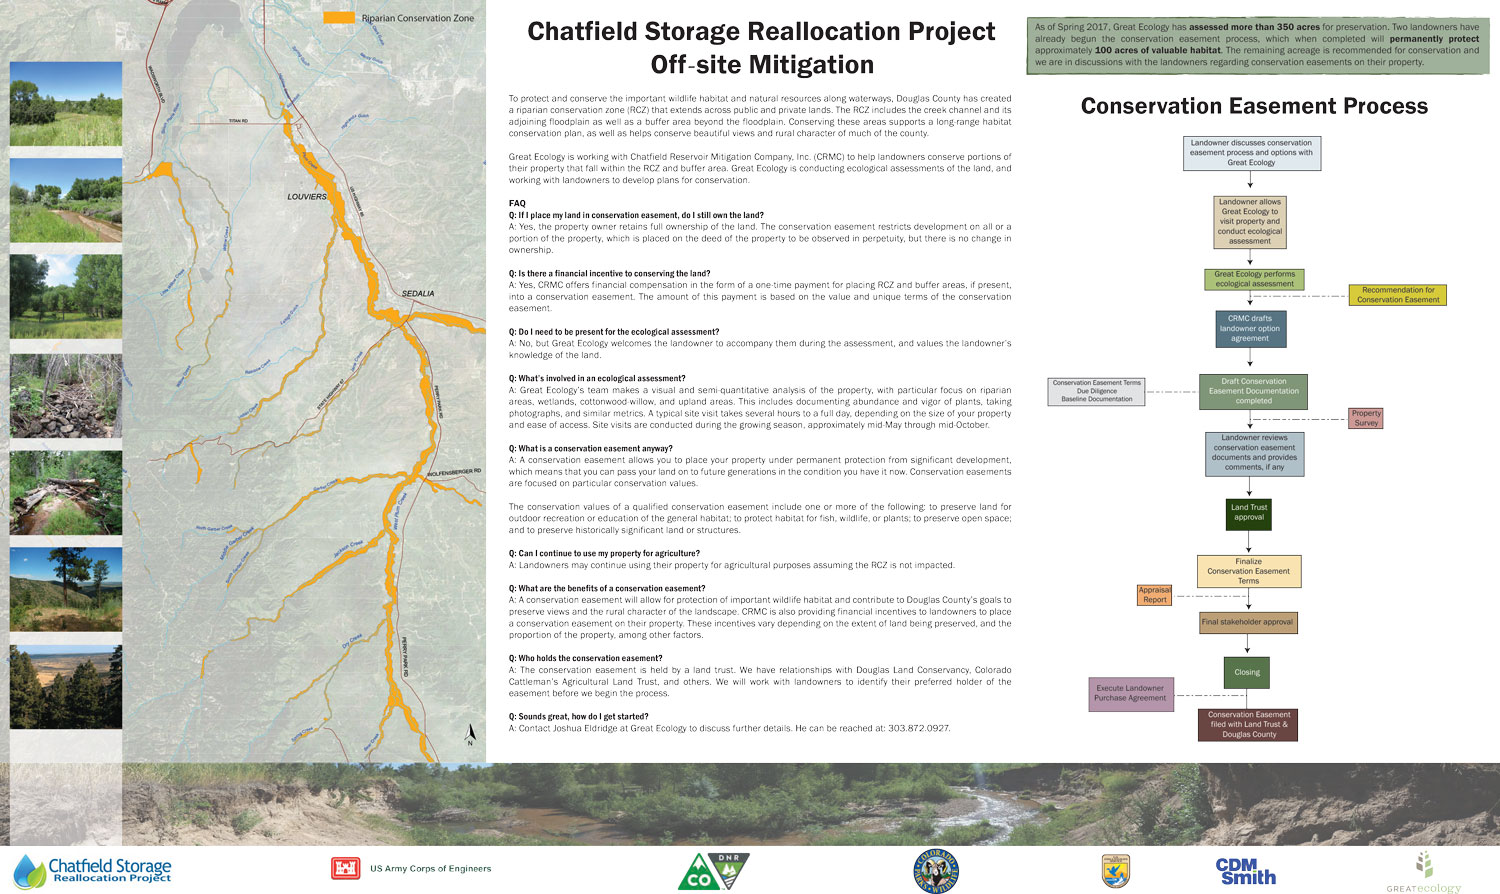The width and height of the screenshot is (1500, 894).
Task: Click 'What are the benefits' question
Action: 607,588
